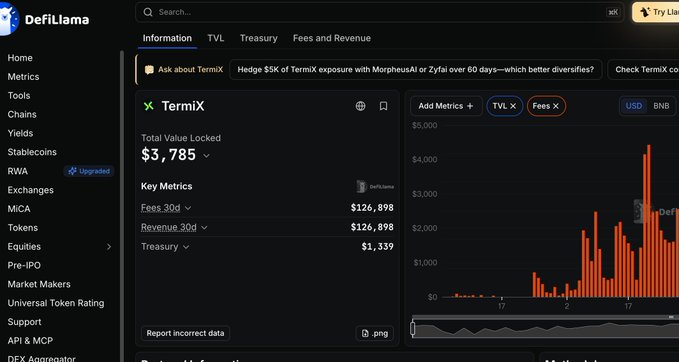Bookmark TermiX with the bookmark icon
Viewport: 679px width, 362px height.
point(383,106)
